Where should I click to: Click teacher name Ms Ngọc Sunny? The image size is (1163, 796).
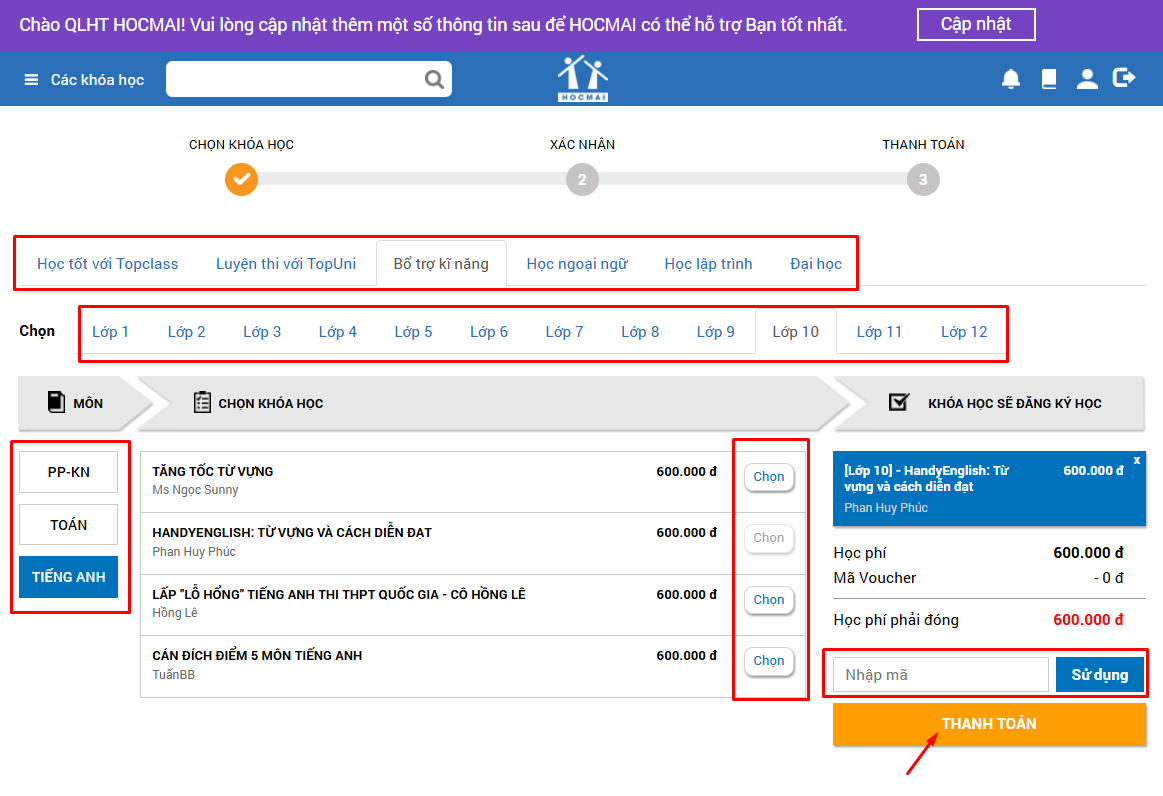[x=195, y=490]
